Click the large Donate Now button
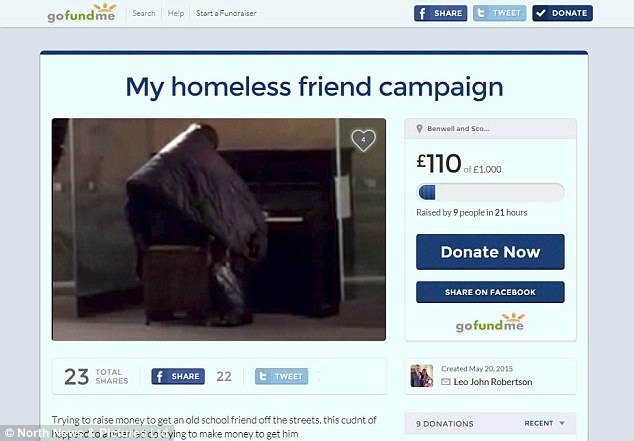Image resolution: width=634 pixels, height=441 pixels. [x=490, y=252]
